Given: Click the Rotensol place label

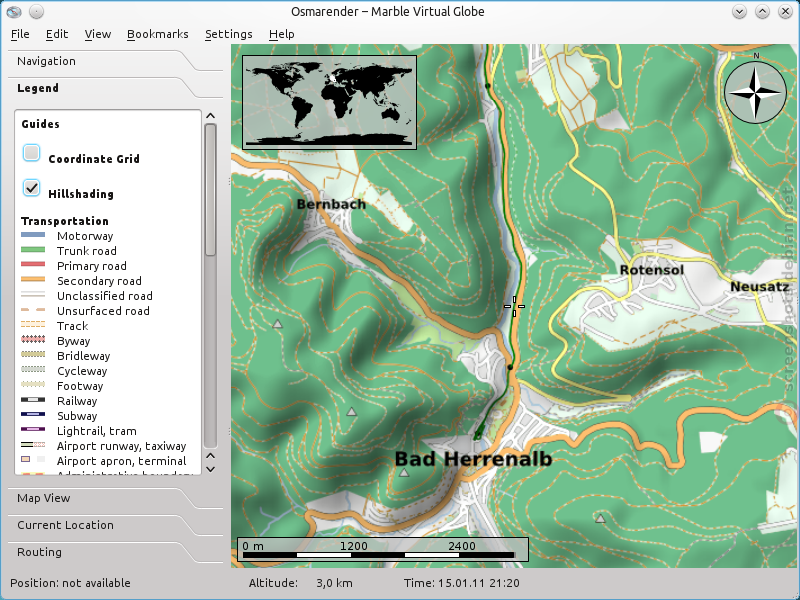Looking at the screenshot, I should 652,270.
